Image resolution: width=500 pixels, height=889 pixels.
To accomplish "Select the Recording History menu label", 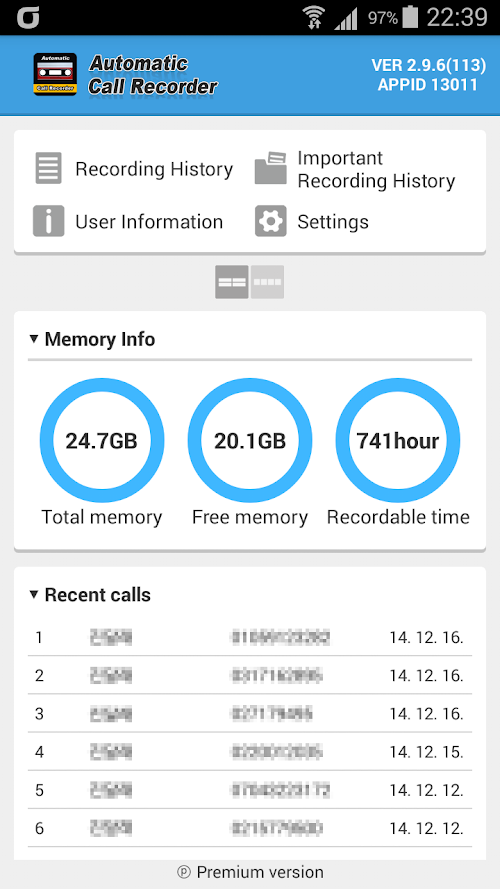I will [x=154, y=169].
